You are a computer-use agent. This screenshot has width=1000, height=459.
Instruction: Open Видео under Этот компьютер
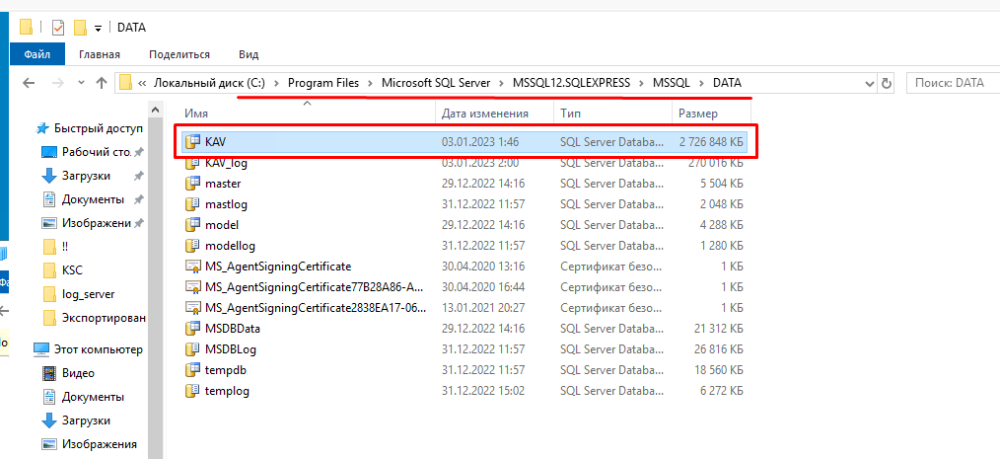[x=78, y=373]
